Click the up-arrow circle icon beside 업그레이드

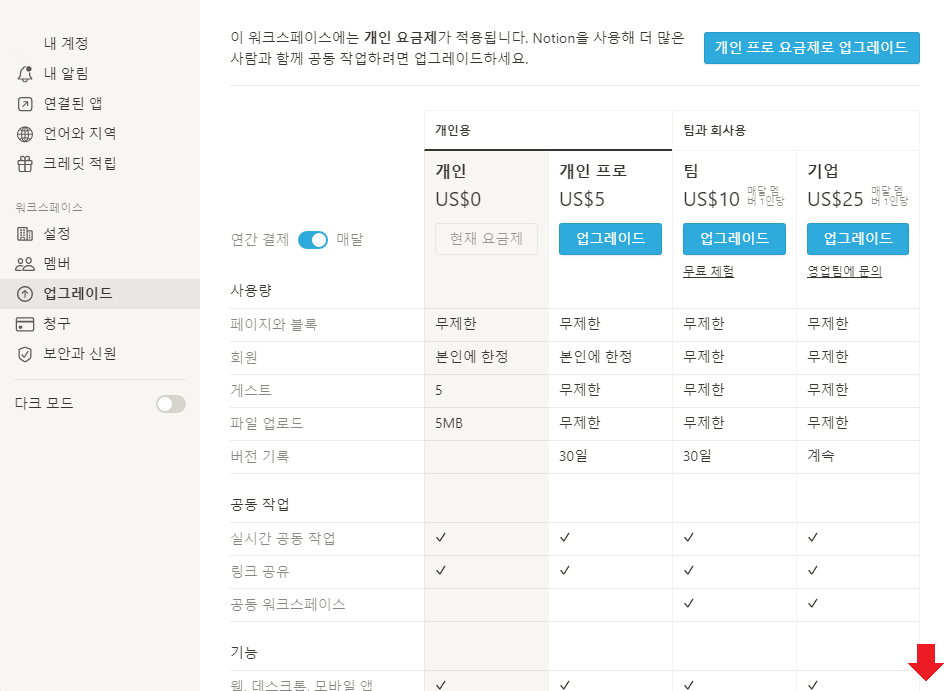(25, 294)
